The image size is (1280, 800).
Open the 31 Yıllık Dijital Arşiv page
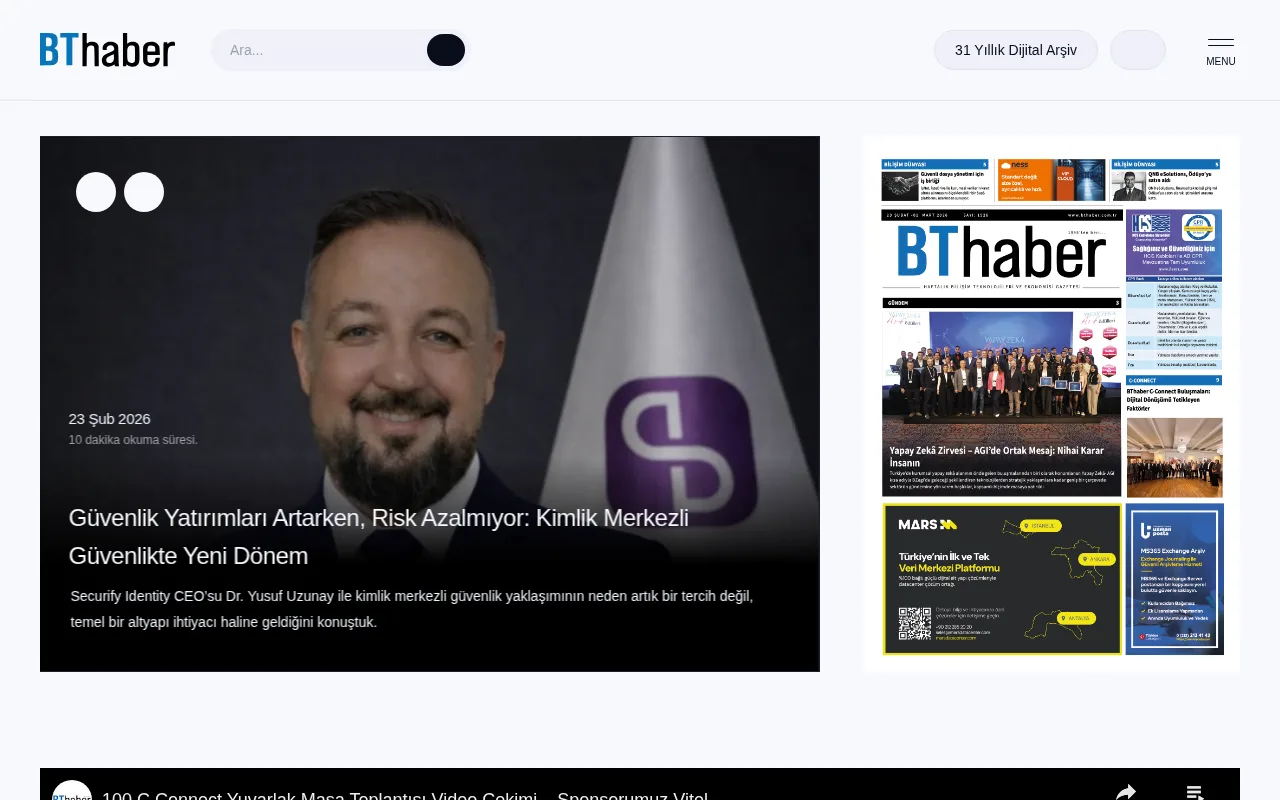click(1015, 49)
